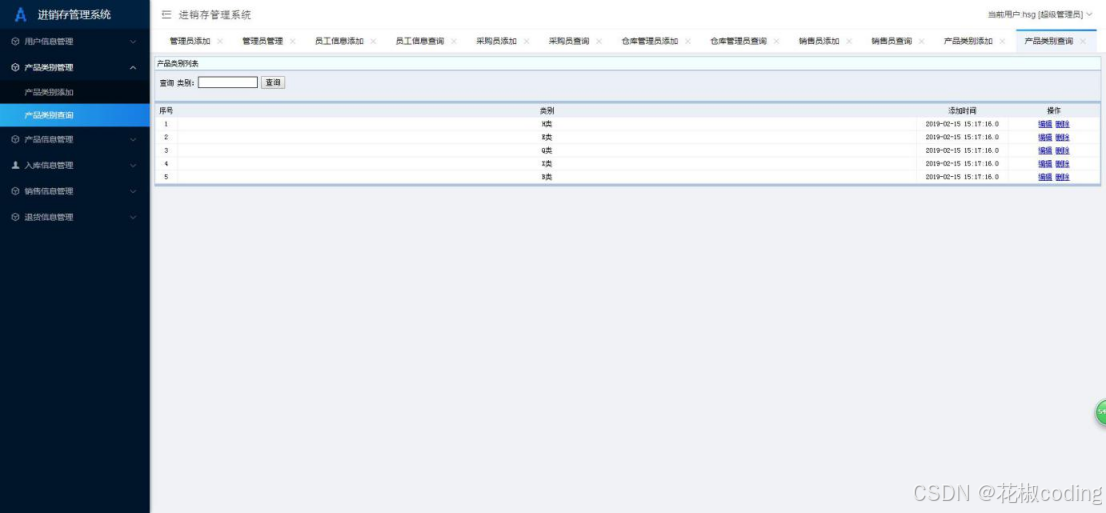Screen dimensions: 1106x513
Task: Close the 销售员添加 tab
Action: [x=849, y=41]
